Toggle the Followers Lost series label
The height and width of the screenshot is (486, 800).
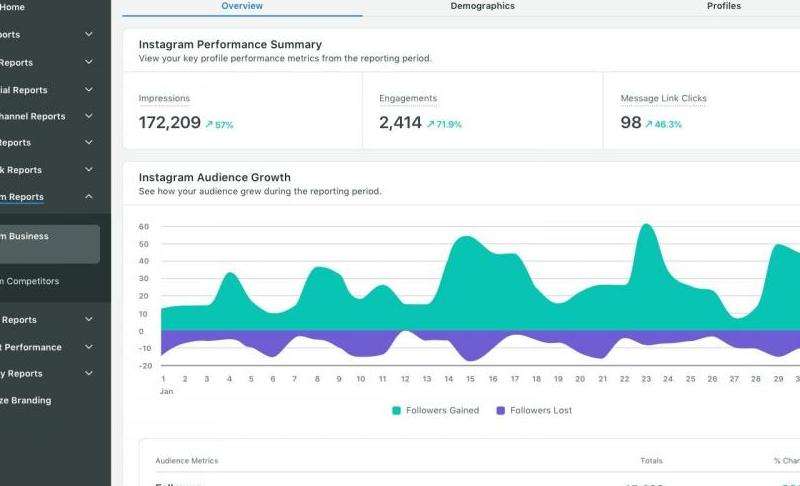(541, 410)
